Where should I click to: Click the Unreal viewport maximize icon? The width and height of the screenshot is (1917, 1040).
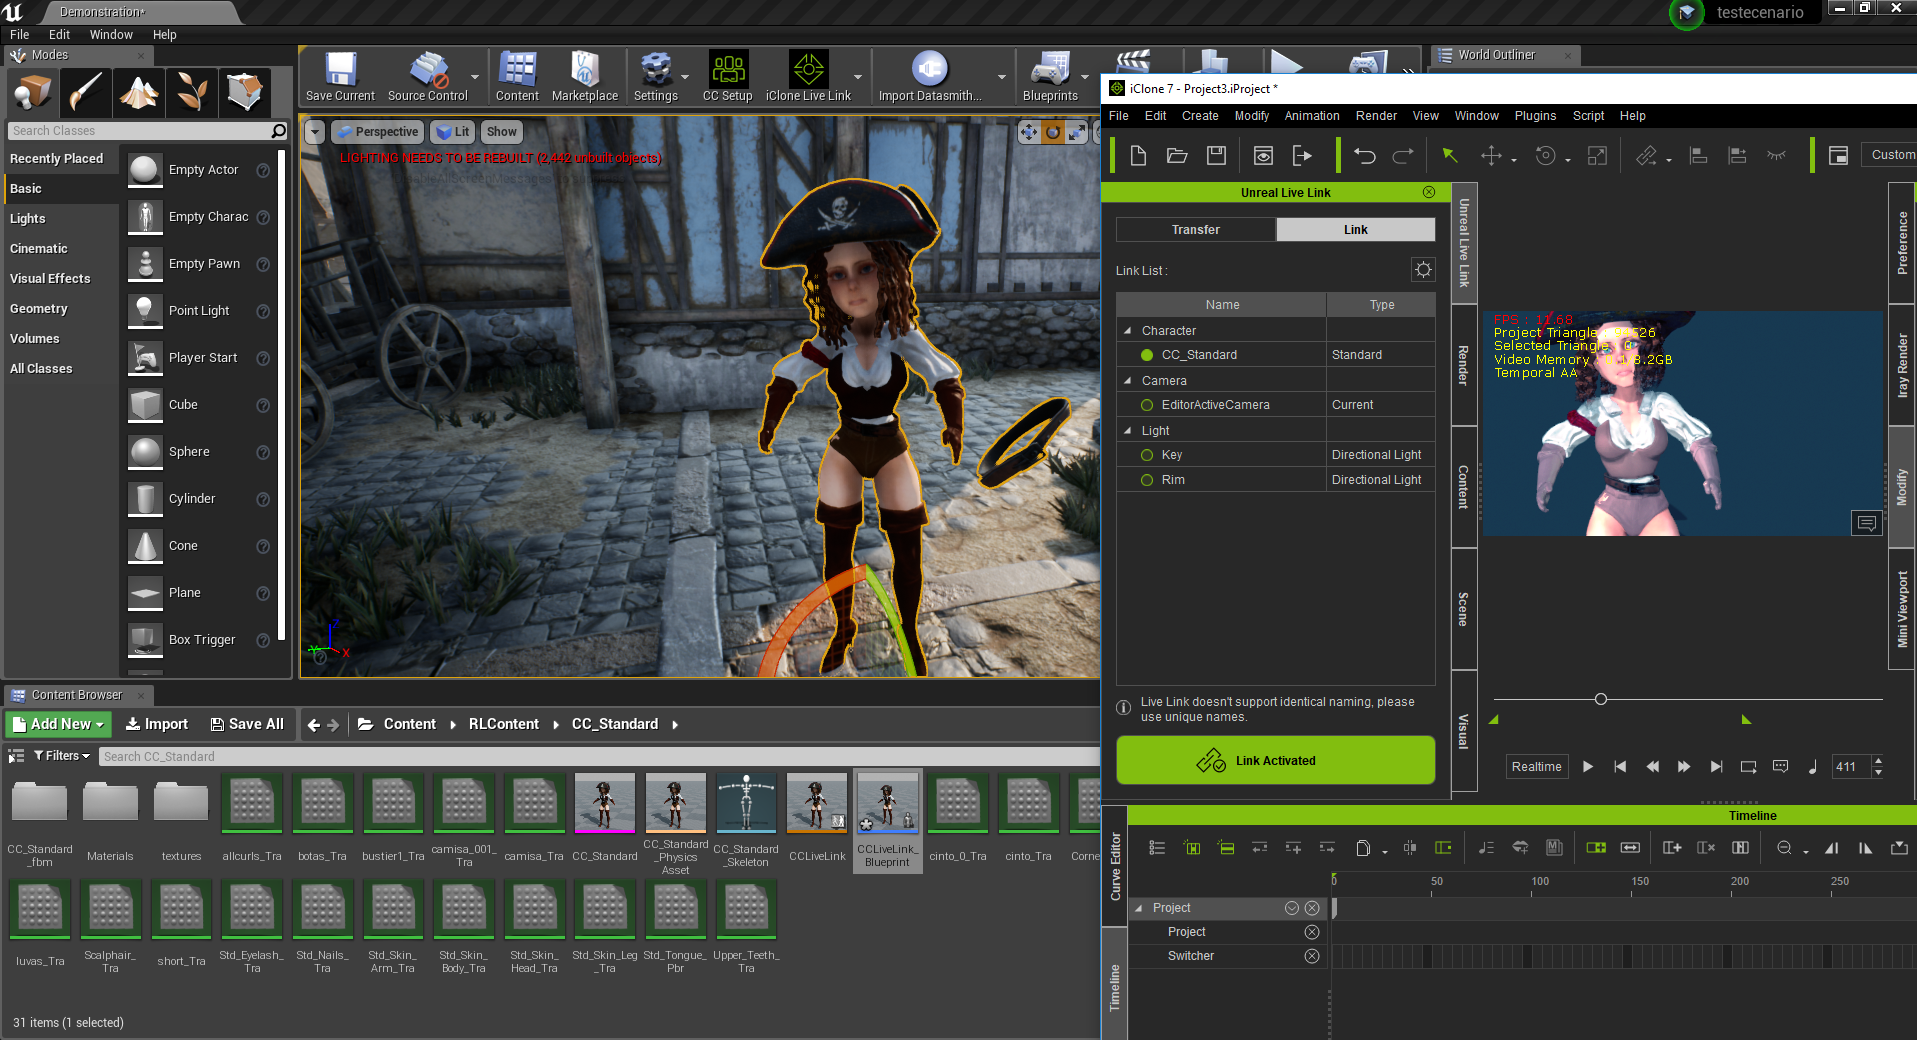pyautogui.click(x=1077, y=132)
